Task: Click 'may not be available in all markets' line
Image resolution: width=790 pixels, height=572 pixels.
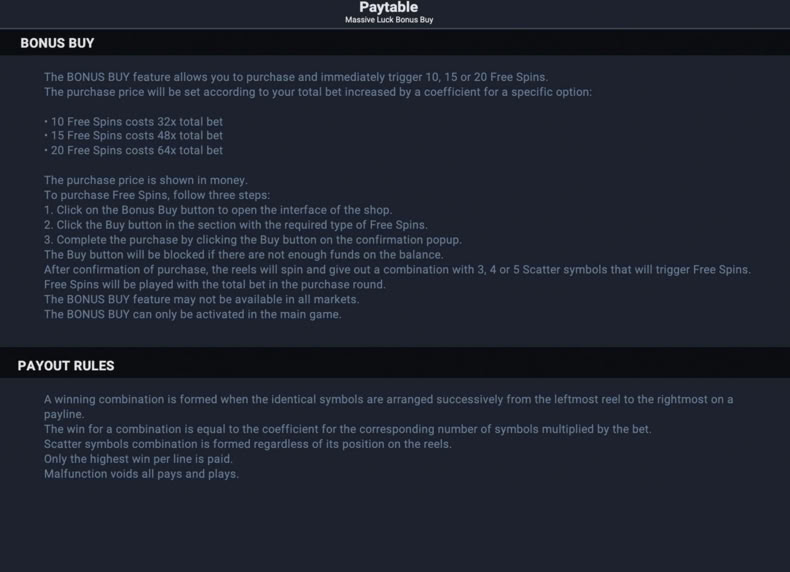Action: (x=202, y=299)
